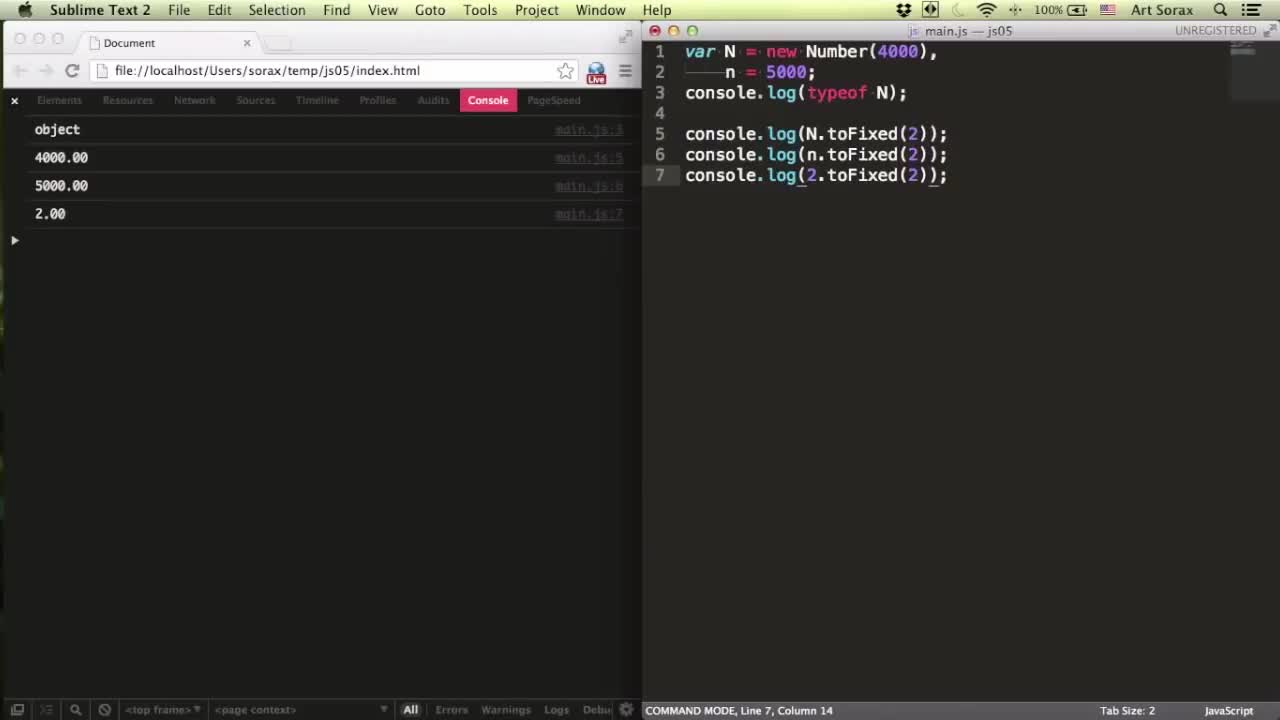Open the Goto menu
1280x720 pixels.
[430, 10]
